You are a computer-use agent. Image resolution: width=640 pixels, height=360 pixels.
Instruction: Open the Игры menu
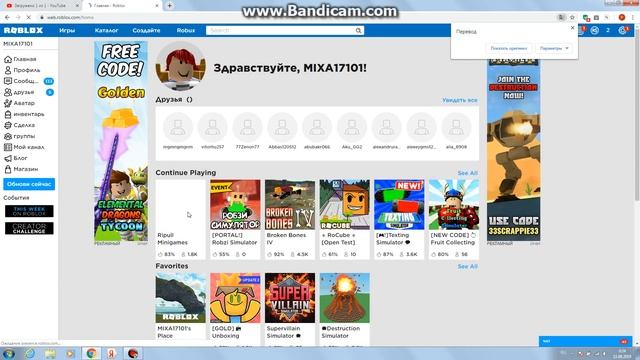[67, 31]
